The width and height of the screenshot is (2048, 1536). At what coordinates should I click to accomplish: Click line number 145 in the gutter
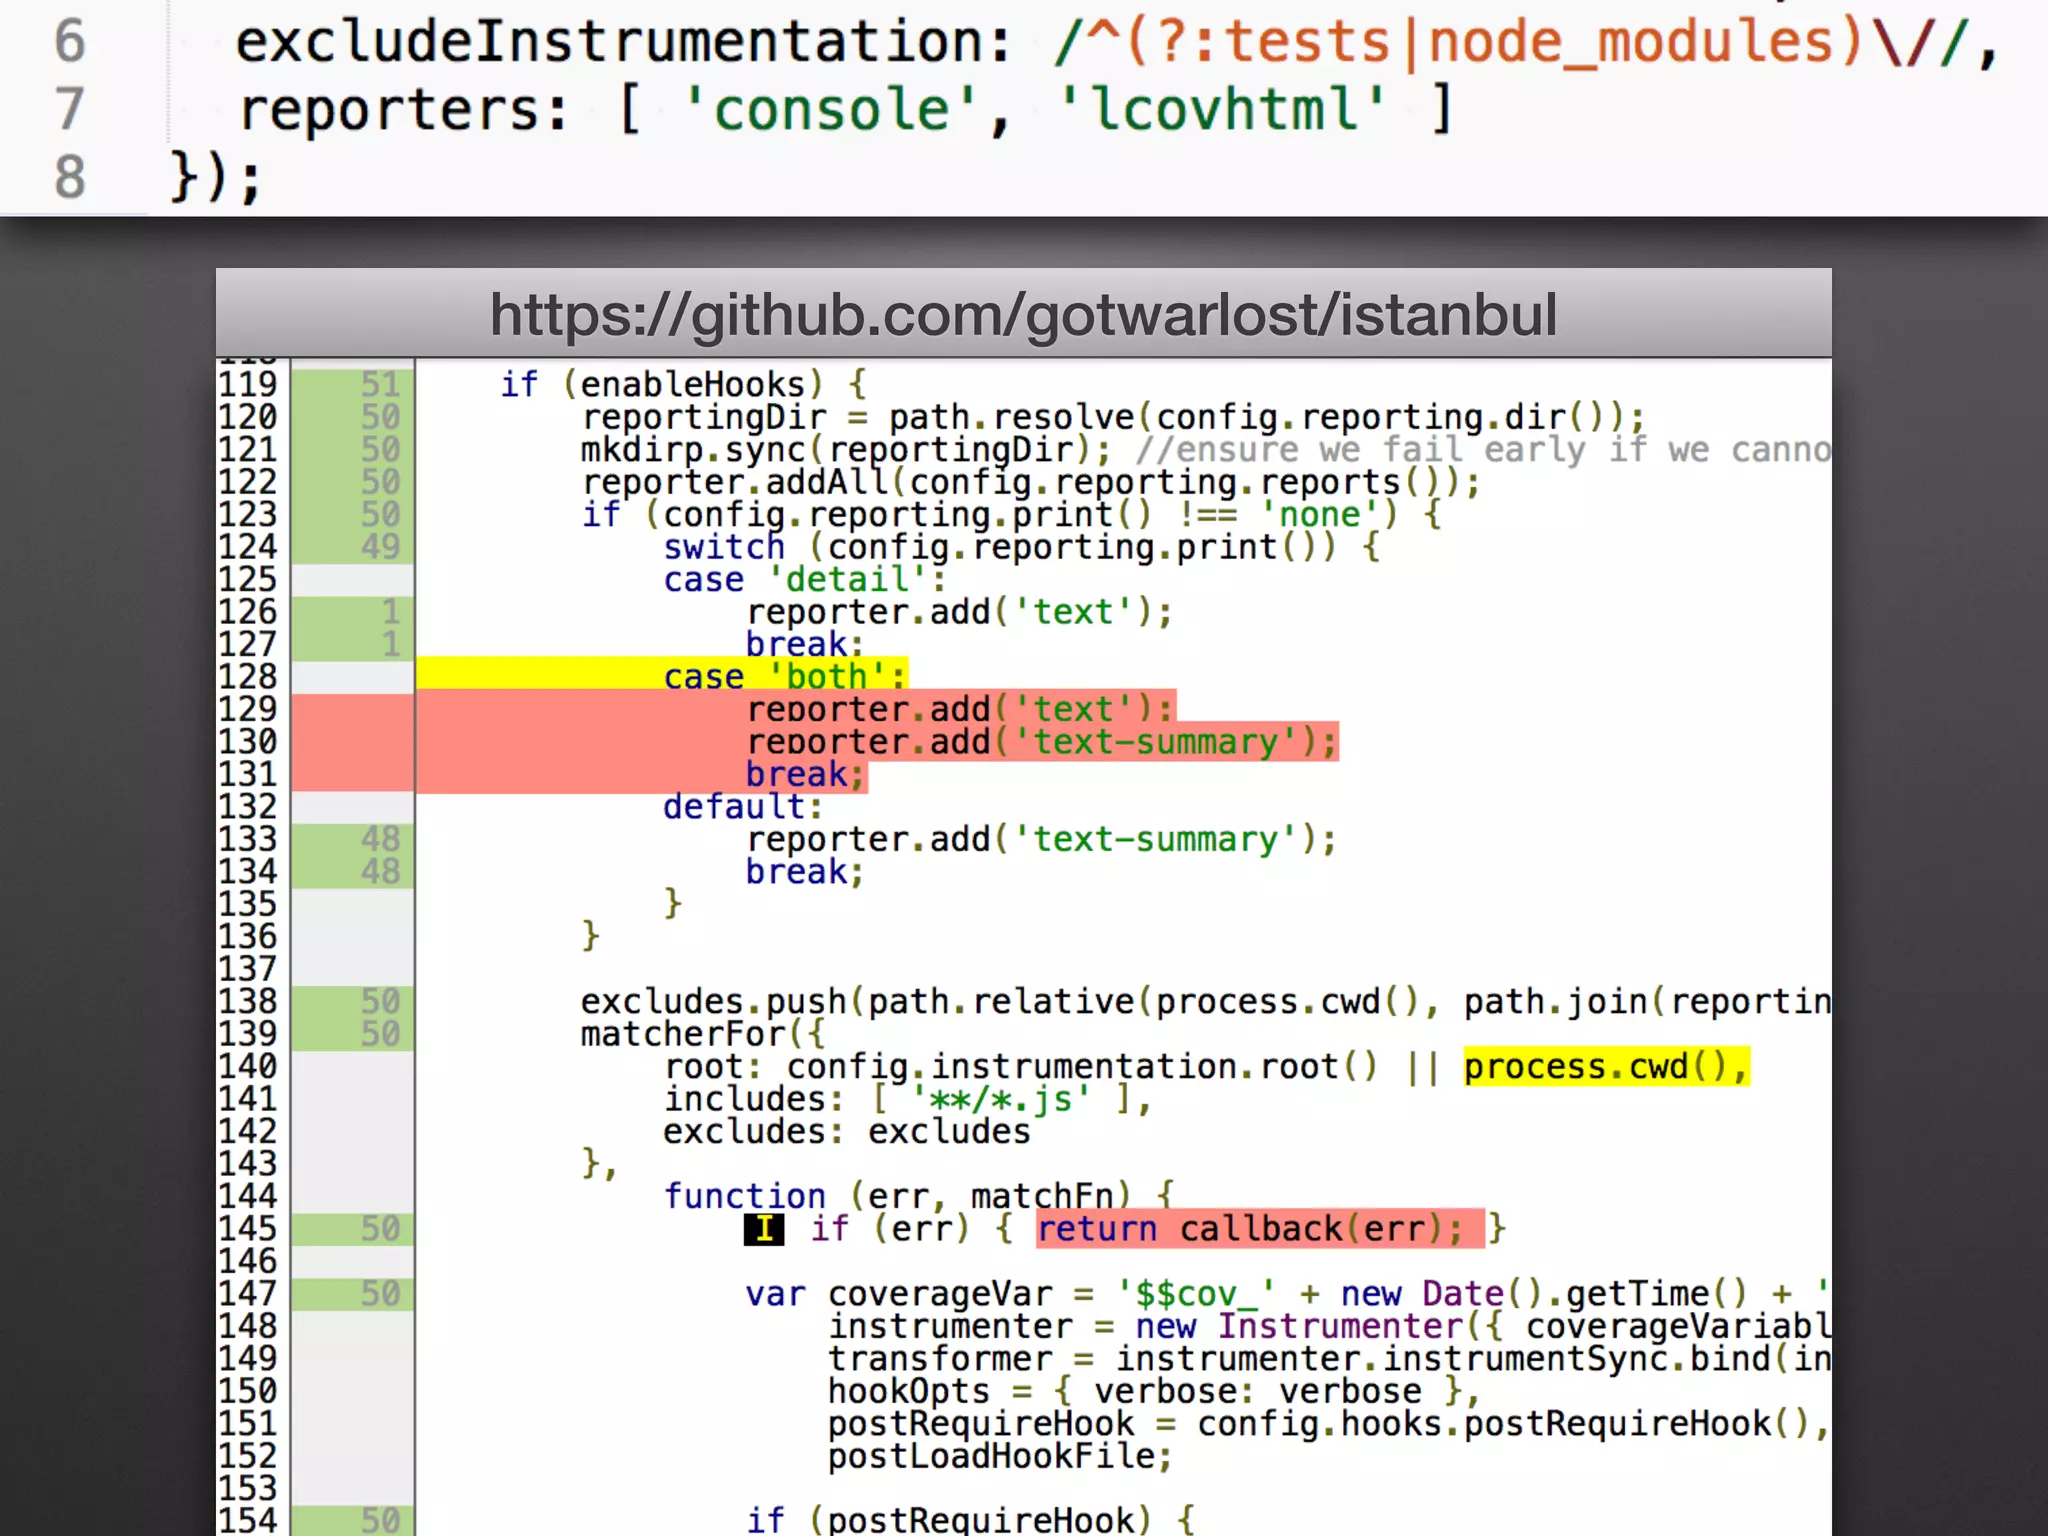tap(248, 1229)
